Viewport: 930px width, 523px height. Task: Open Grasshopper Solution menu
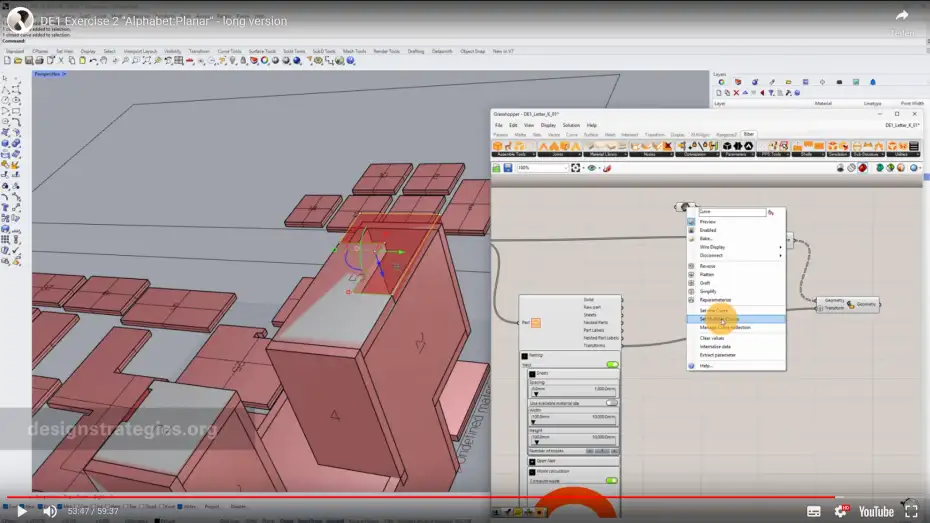(x=571, y=125)
